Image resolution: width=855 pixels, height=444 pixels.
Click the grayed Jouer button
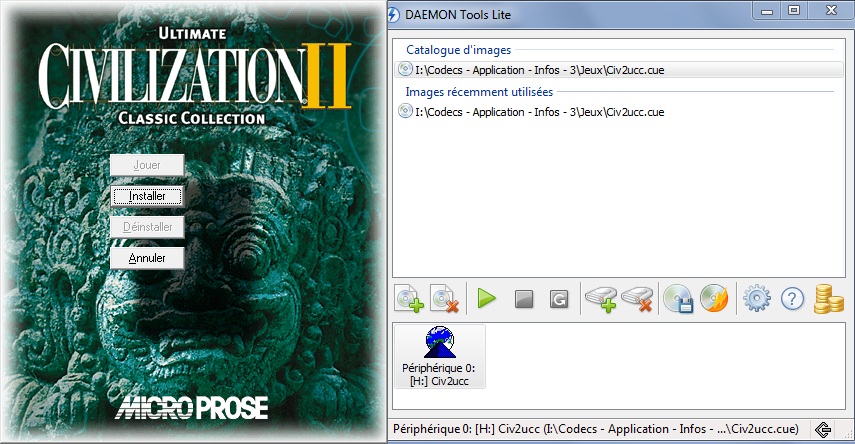click(147, 165)
